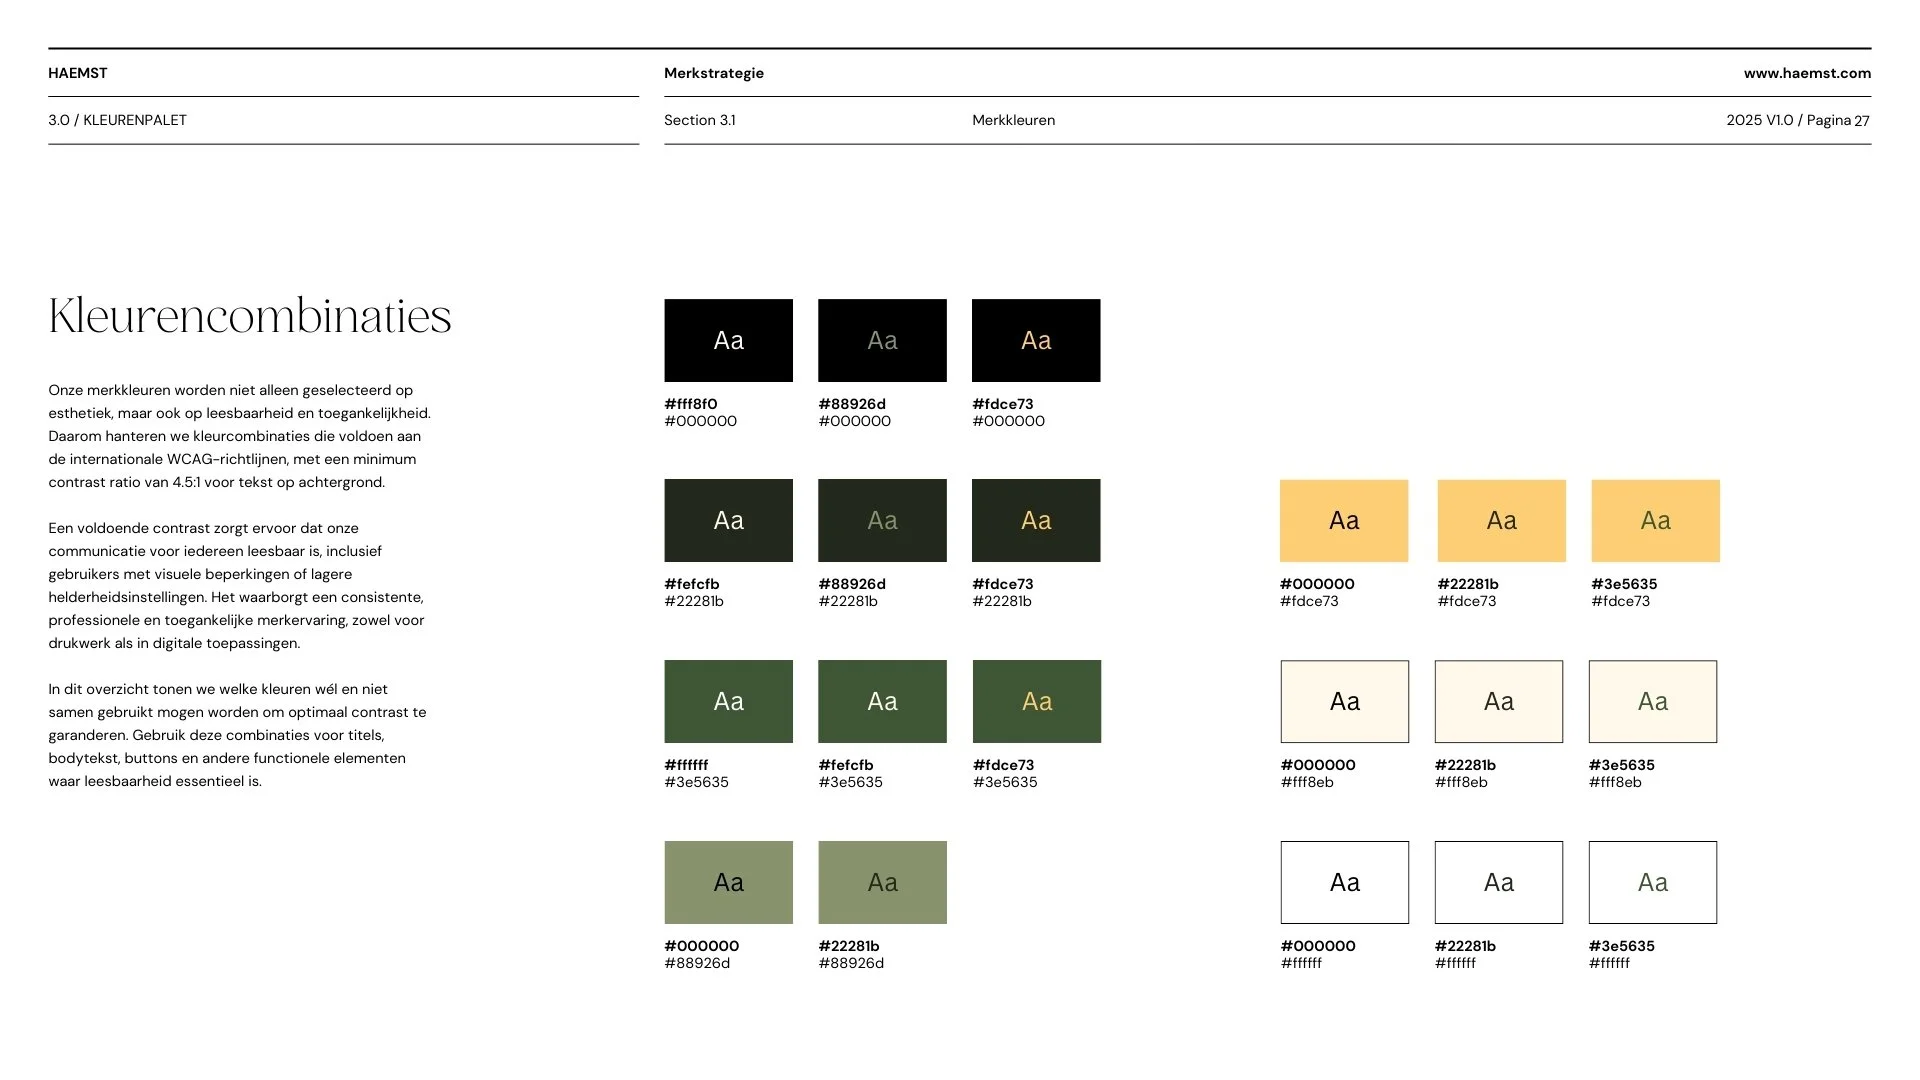
Task: Open the www.haemst.com link
Action: coord(1807,73)
